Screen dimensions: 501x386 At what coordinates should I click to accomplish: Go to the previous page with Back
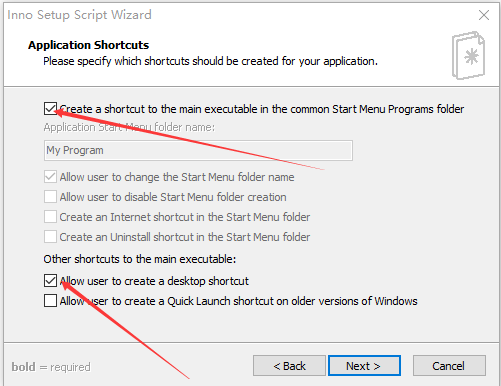point(289,366)
